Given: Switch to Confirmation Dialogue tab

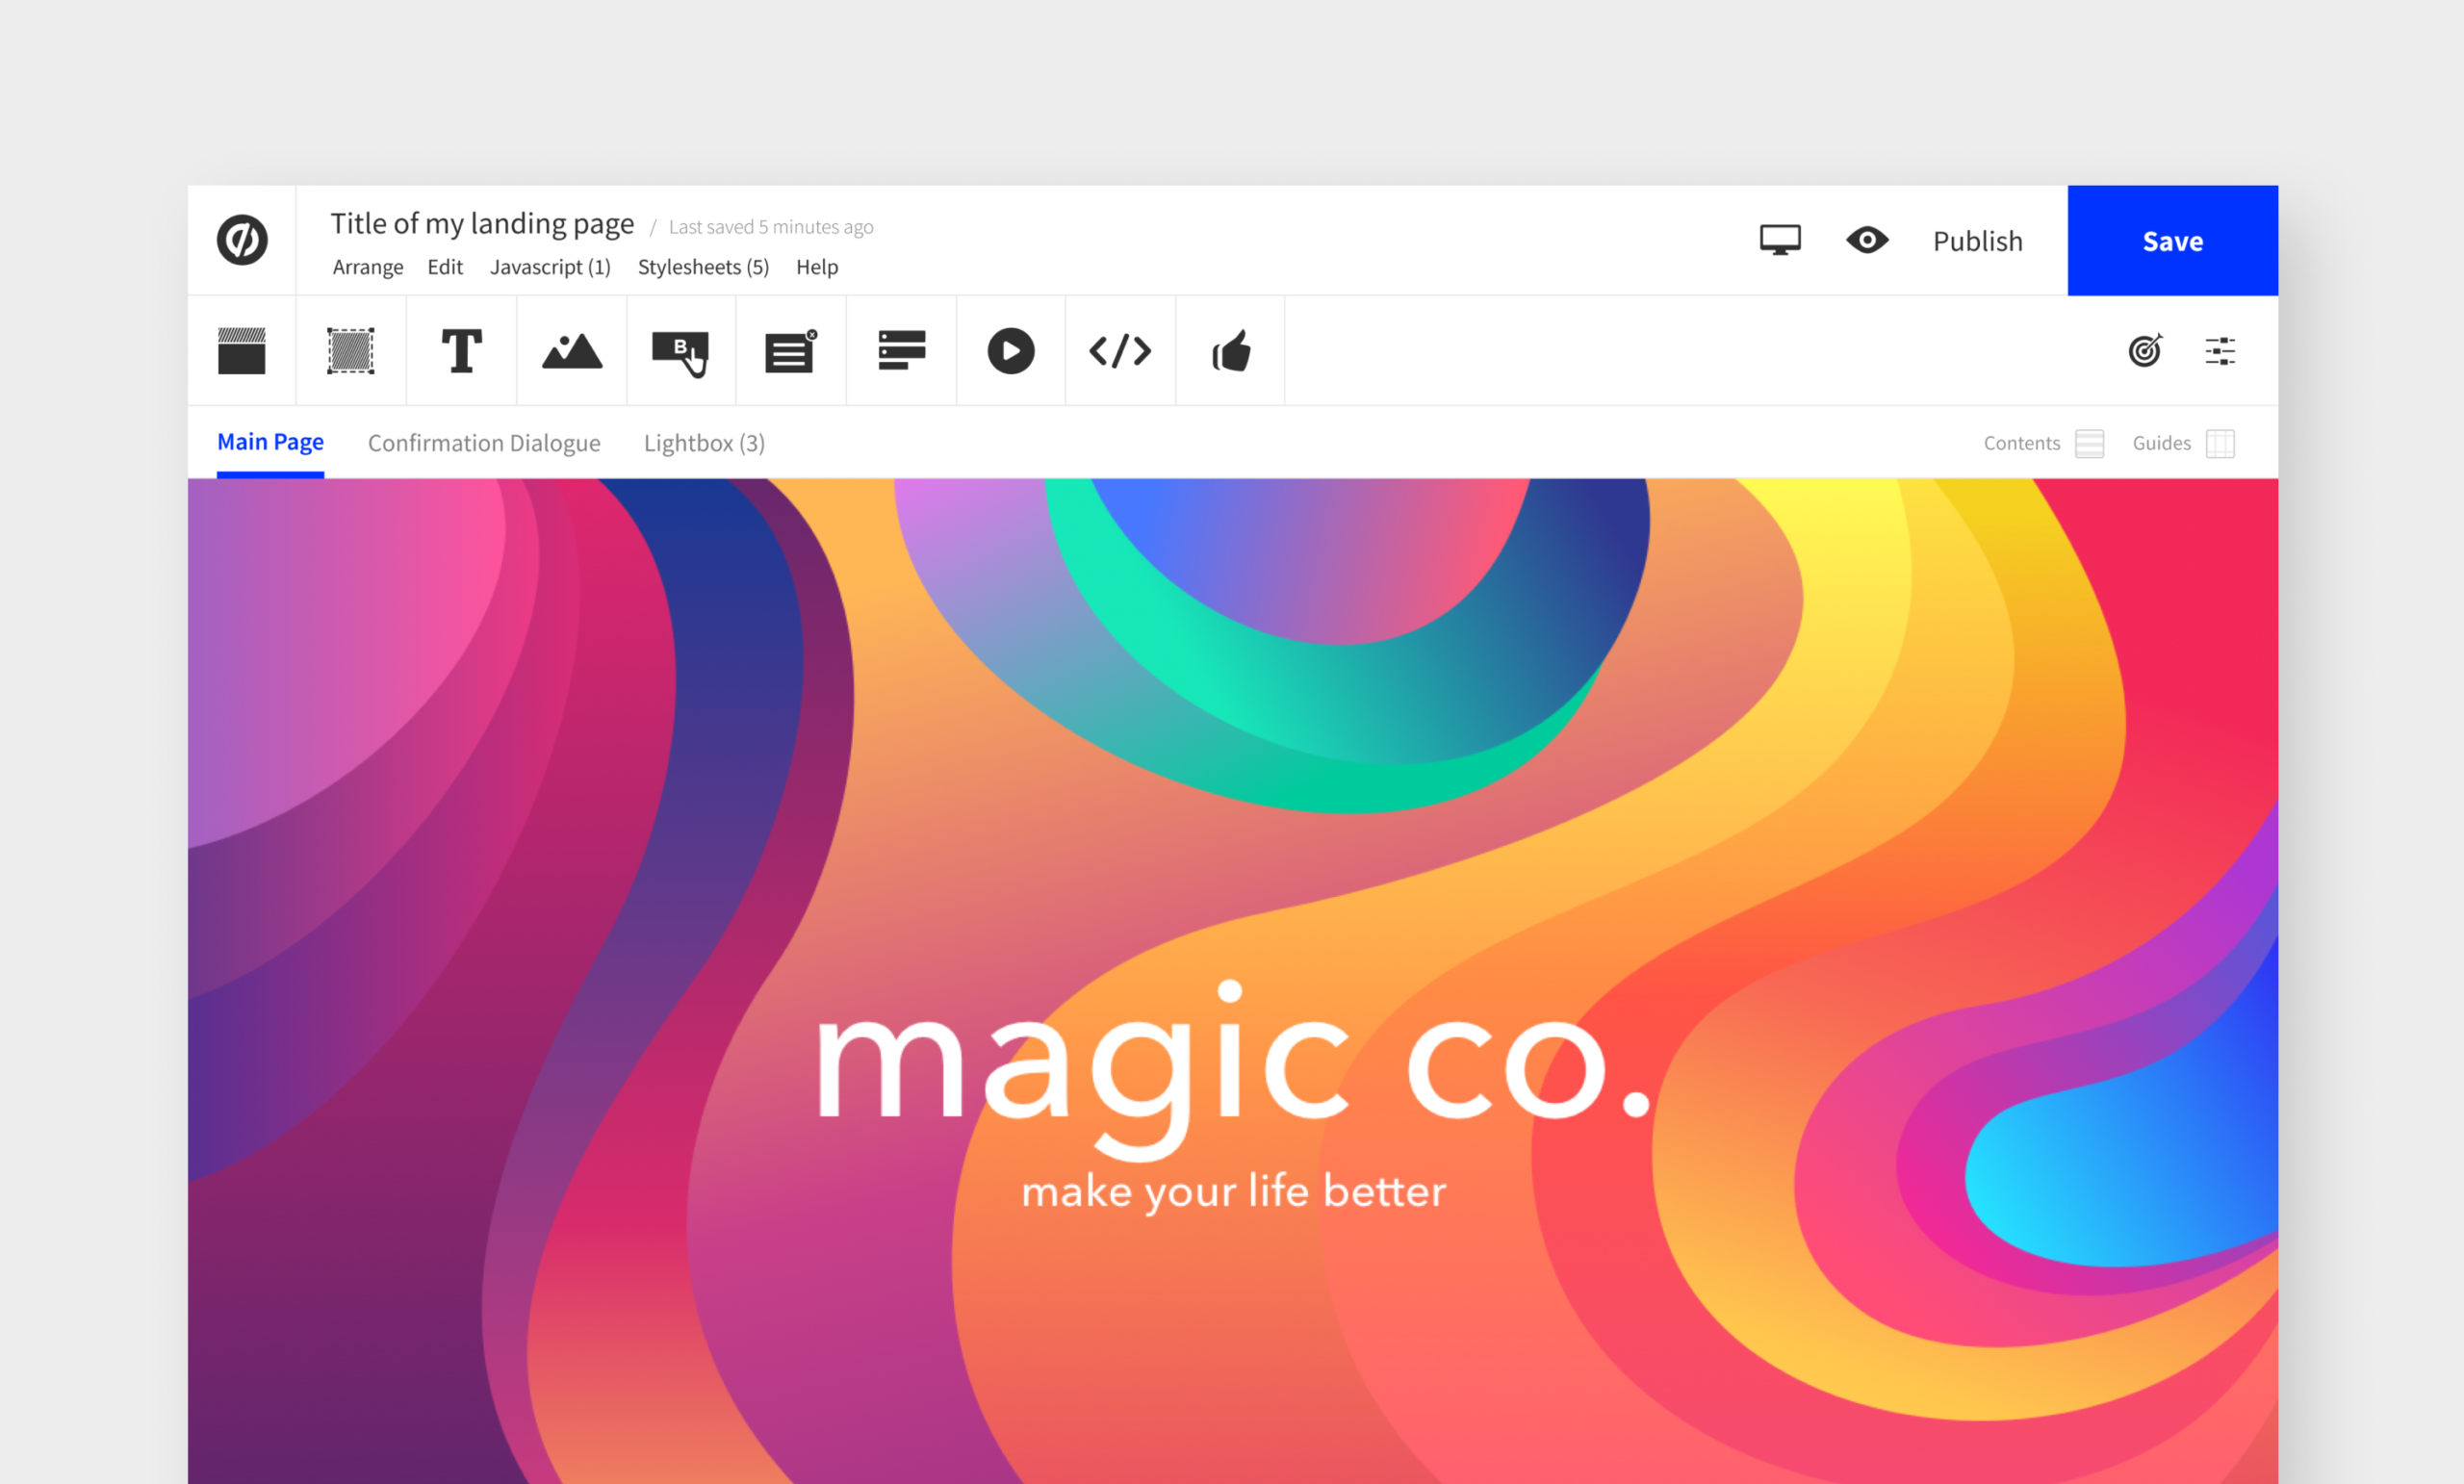Looking at the screenshot, I should click(x=484, y=443).
